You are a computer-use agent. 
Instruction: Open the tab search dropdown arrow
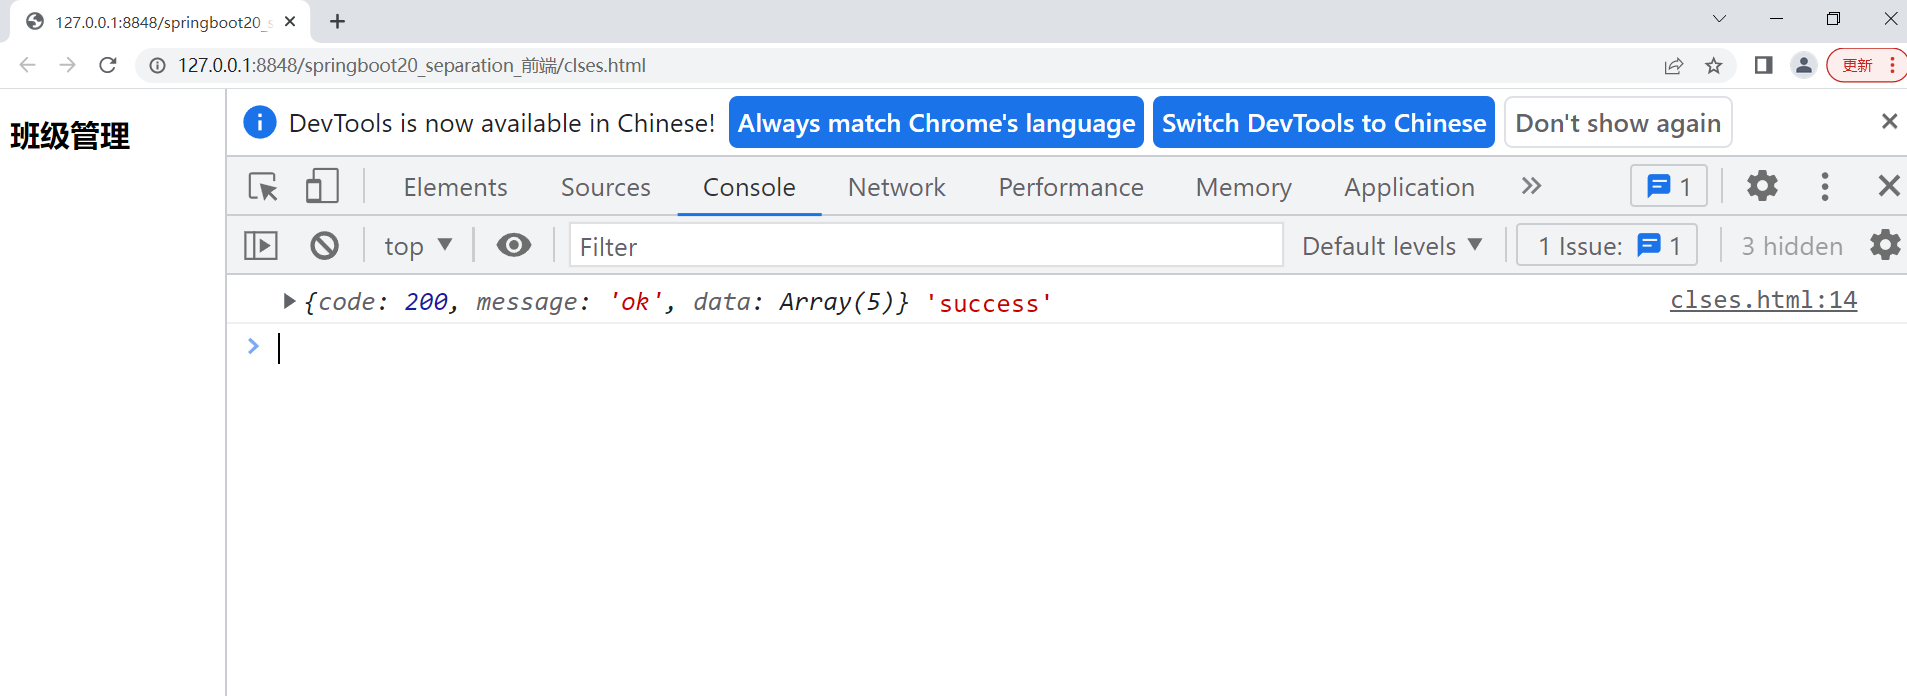(x=1719, y=19)
